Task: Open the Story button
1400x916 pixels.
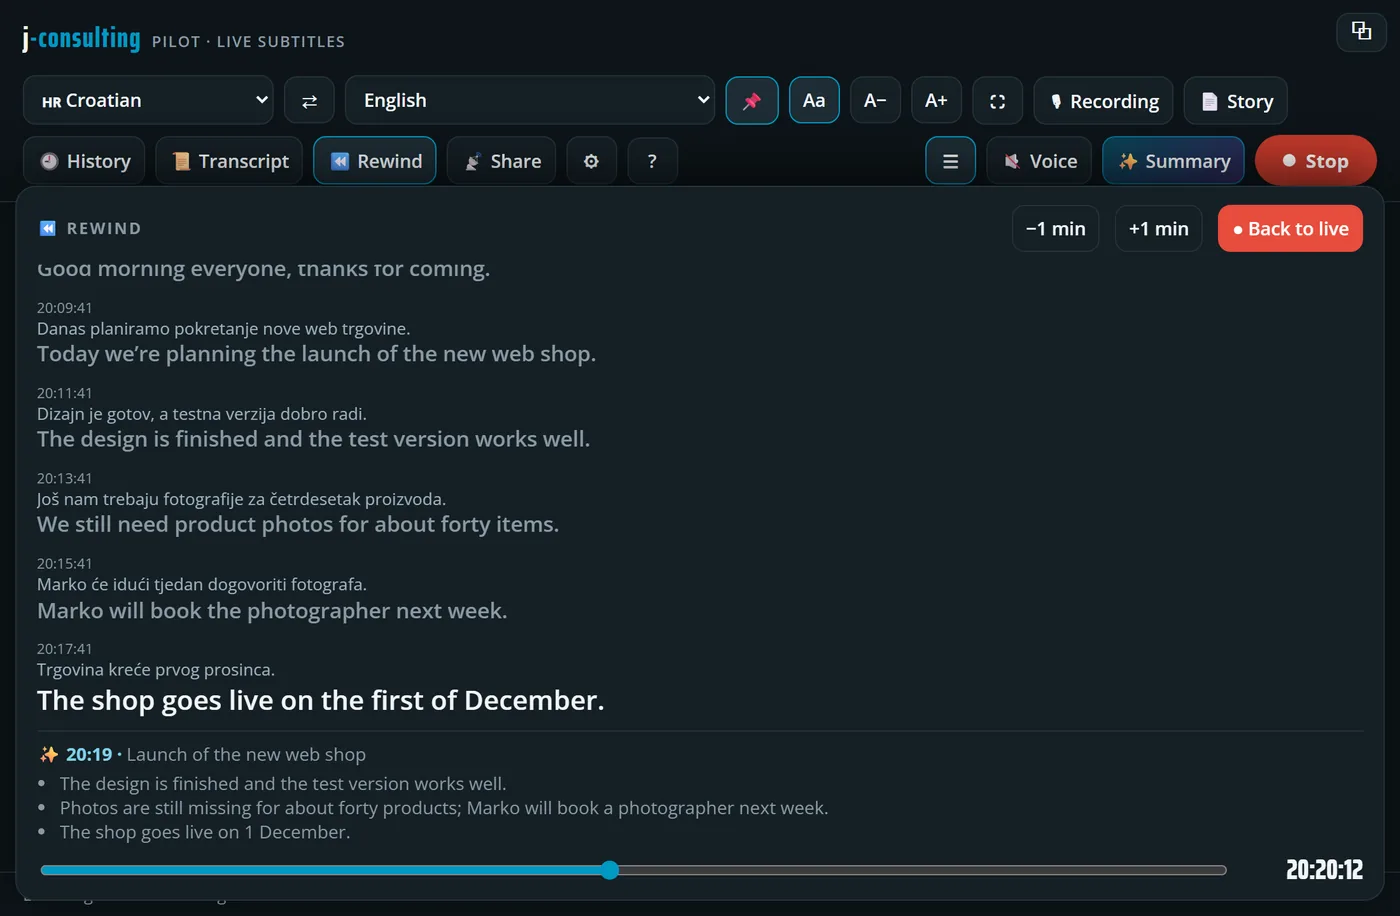Action: click(1235, 101)
